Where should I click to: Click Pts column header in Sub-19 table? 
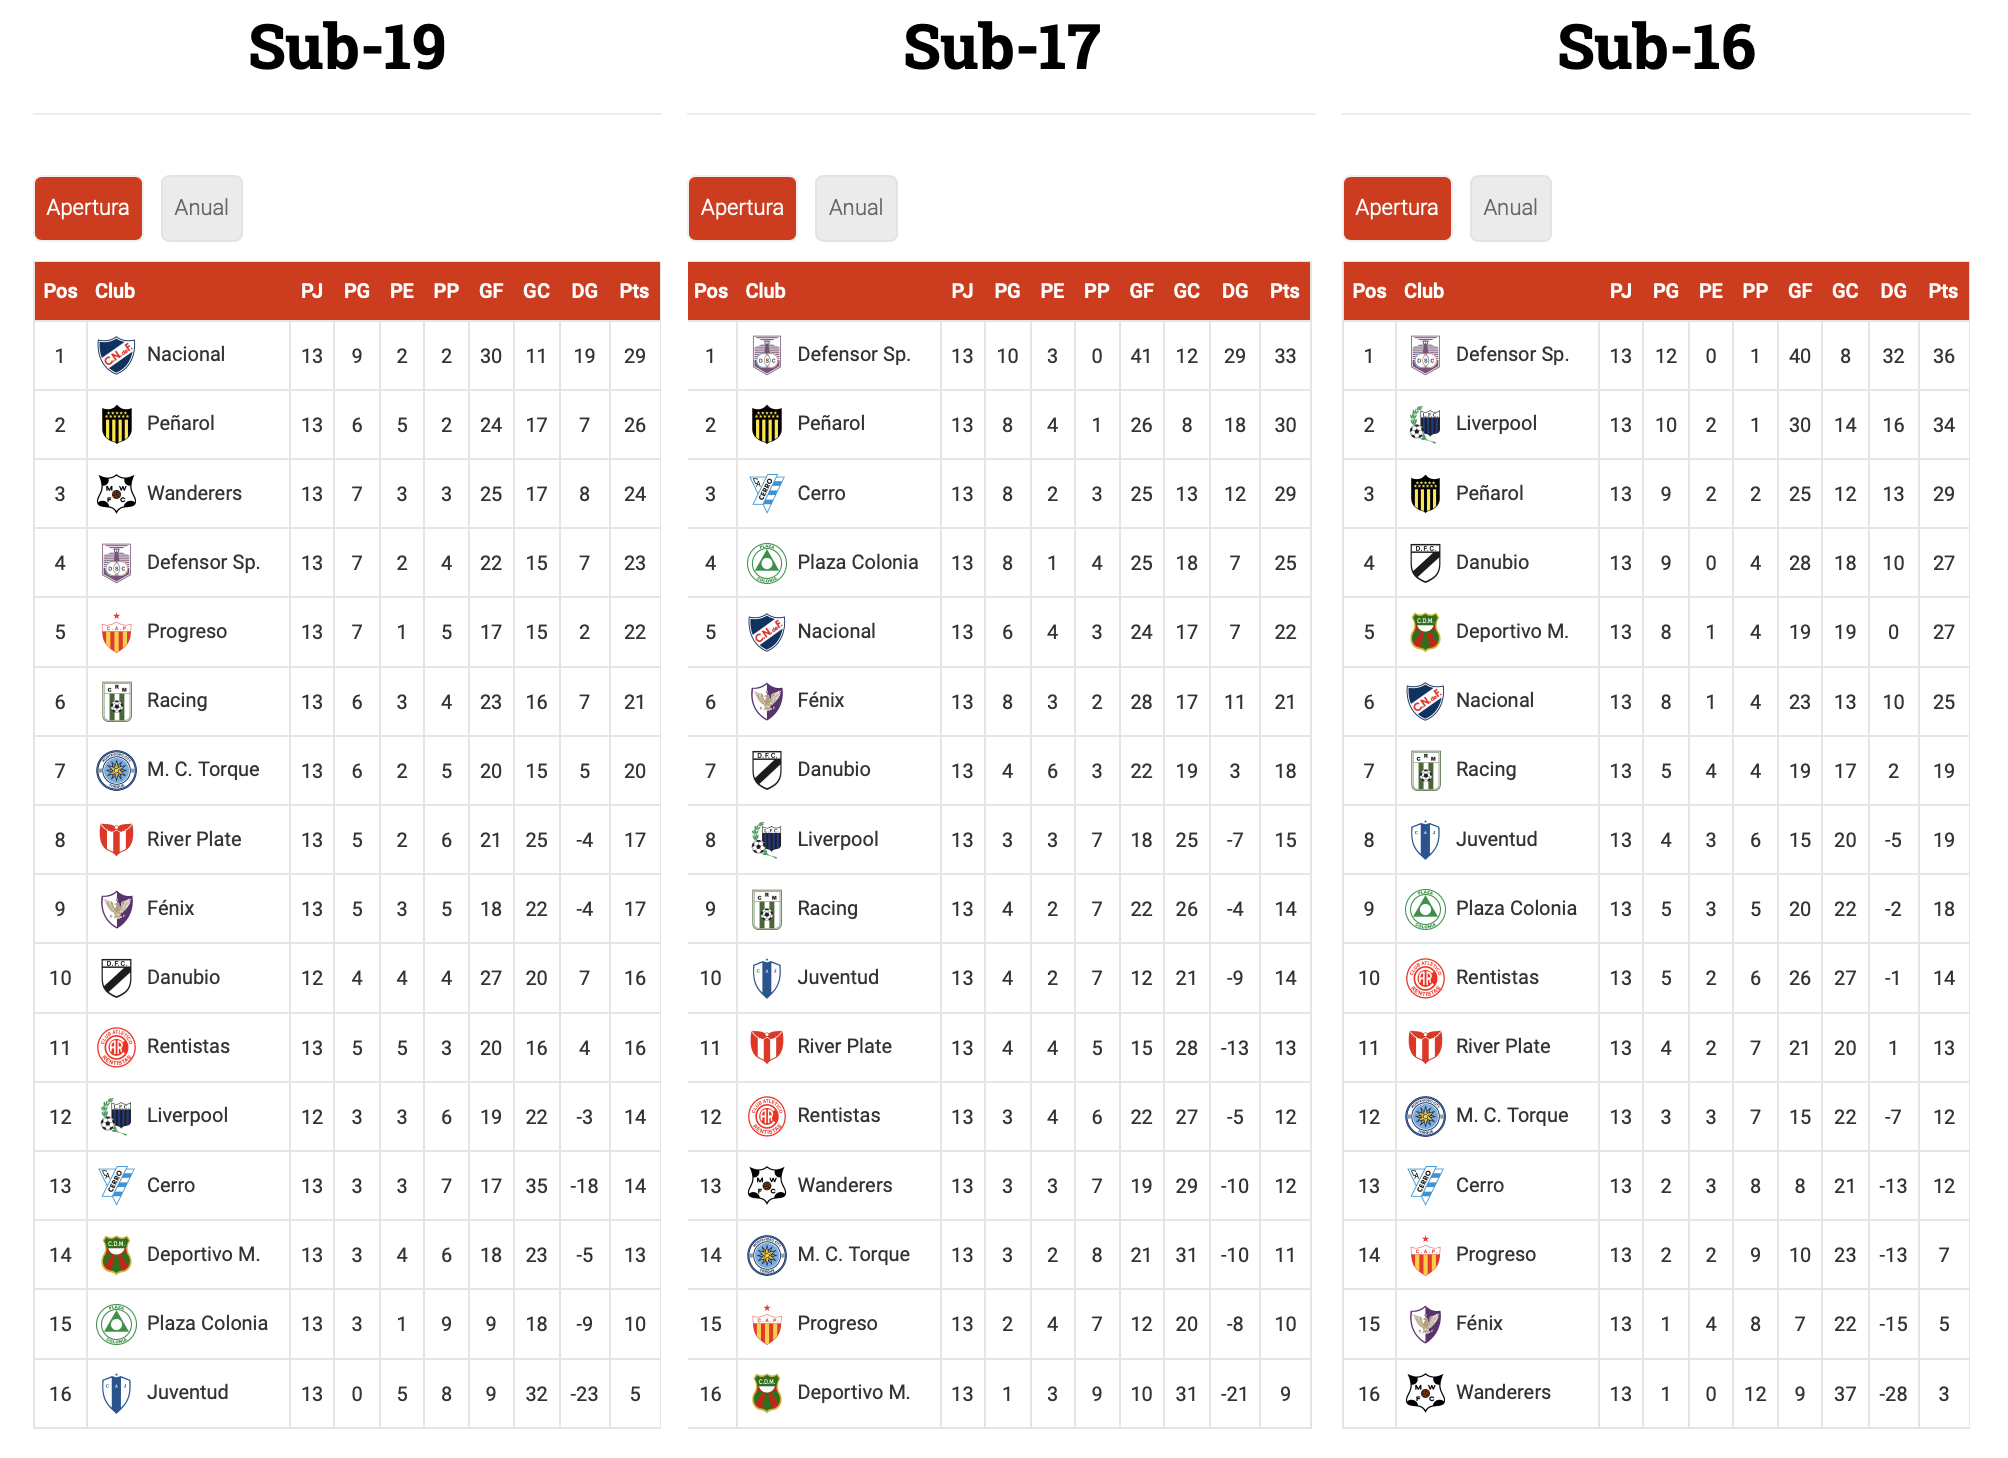coord(634,291)
